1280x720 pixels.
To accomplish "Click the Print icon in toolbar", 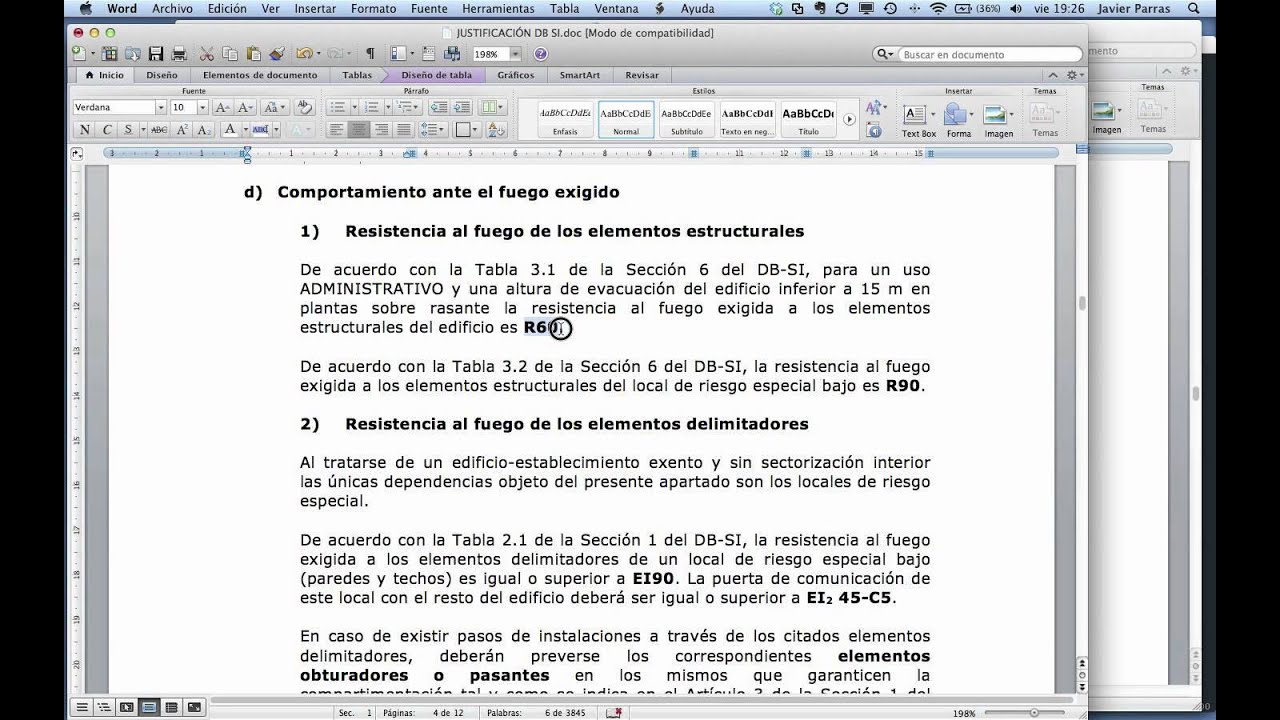I will (x=179, y=54).
